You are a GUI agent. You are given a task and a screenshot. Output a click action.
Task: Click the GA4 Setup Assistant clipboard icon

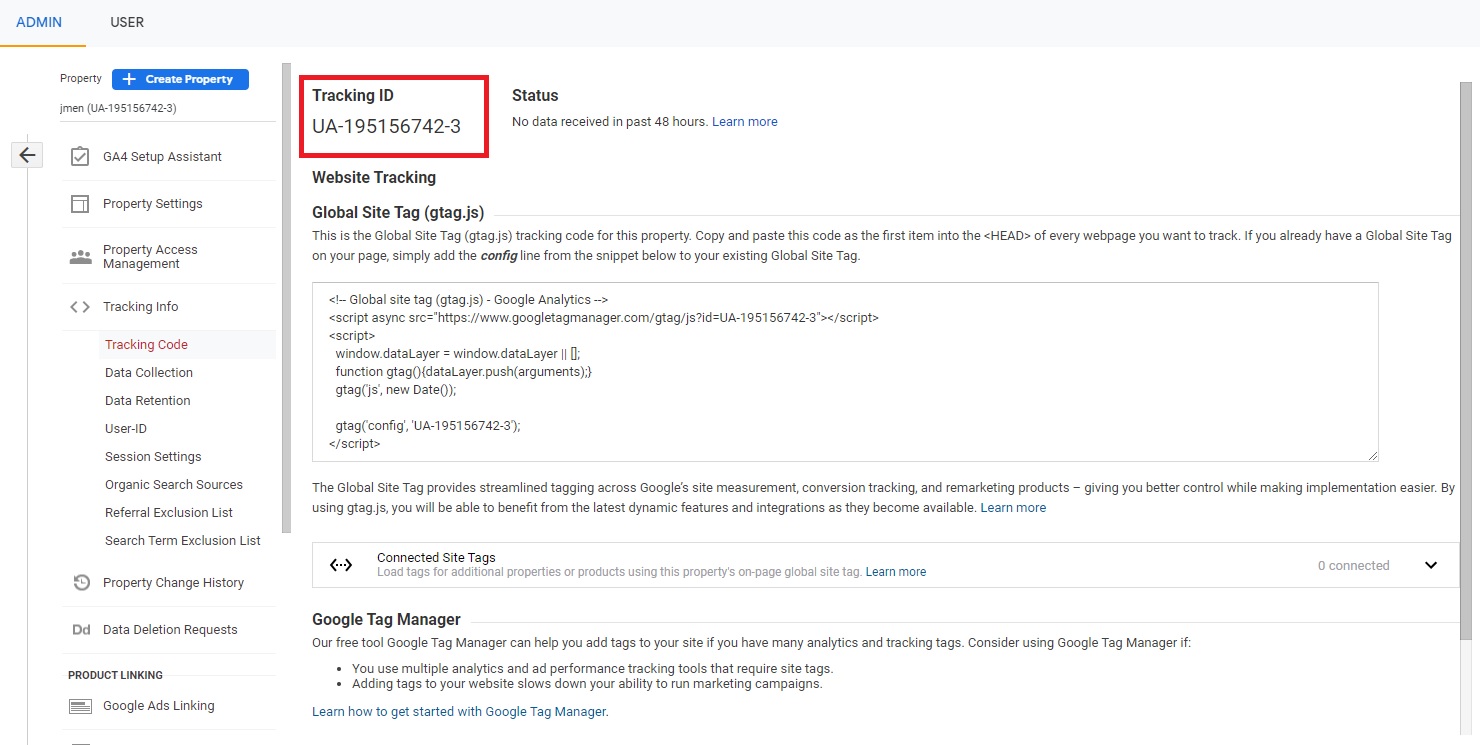(x=80, y=157)
